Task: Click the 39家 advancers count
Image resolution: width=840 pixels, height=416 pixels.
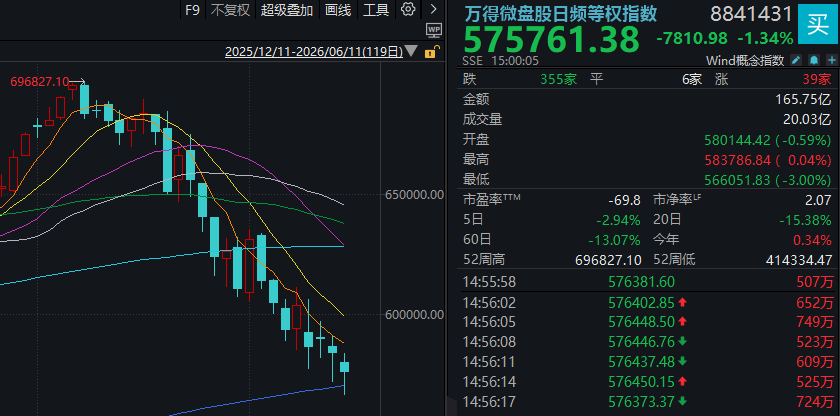Action: 817,80
